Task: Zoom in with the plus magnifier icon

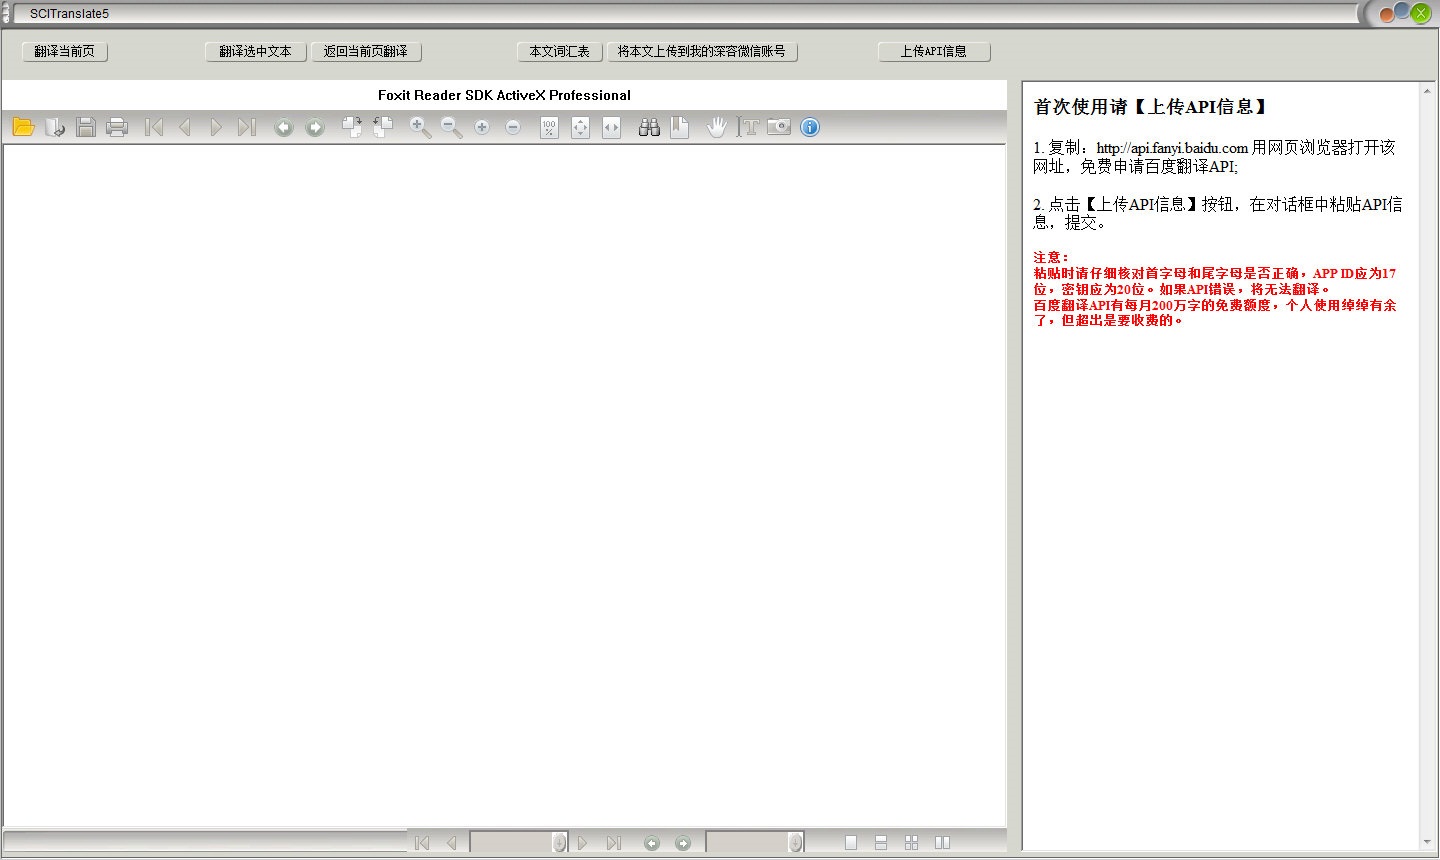Action: tap(421, 127)
